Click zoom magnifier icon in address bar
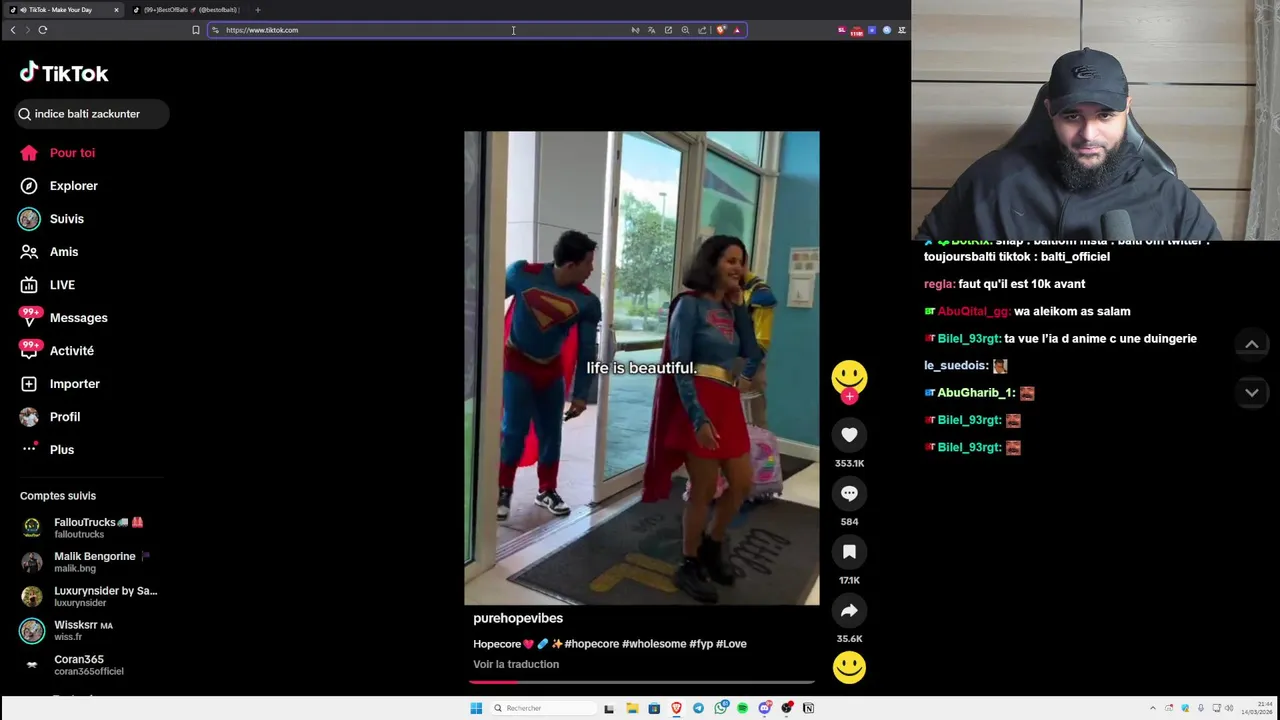 (685, 30)
